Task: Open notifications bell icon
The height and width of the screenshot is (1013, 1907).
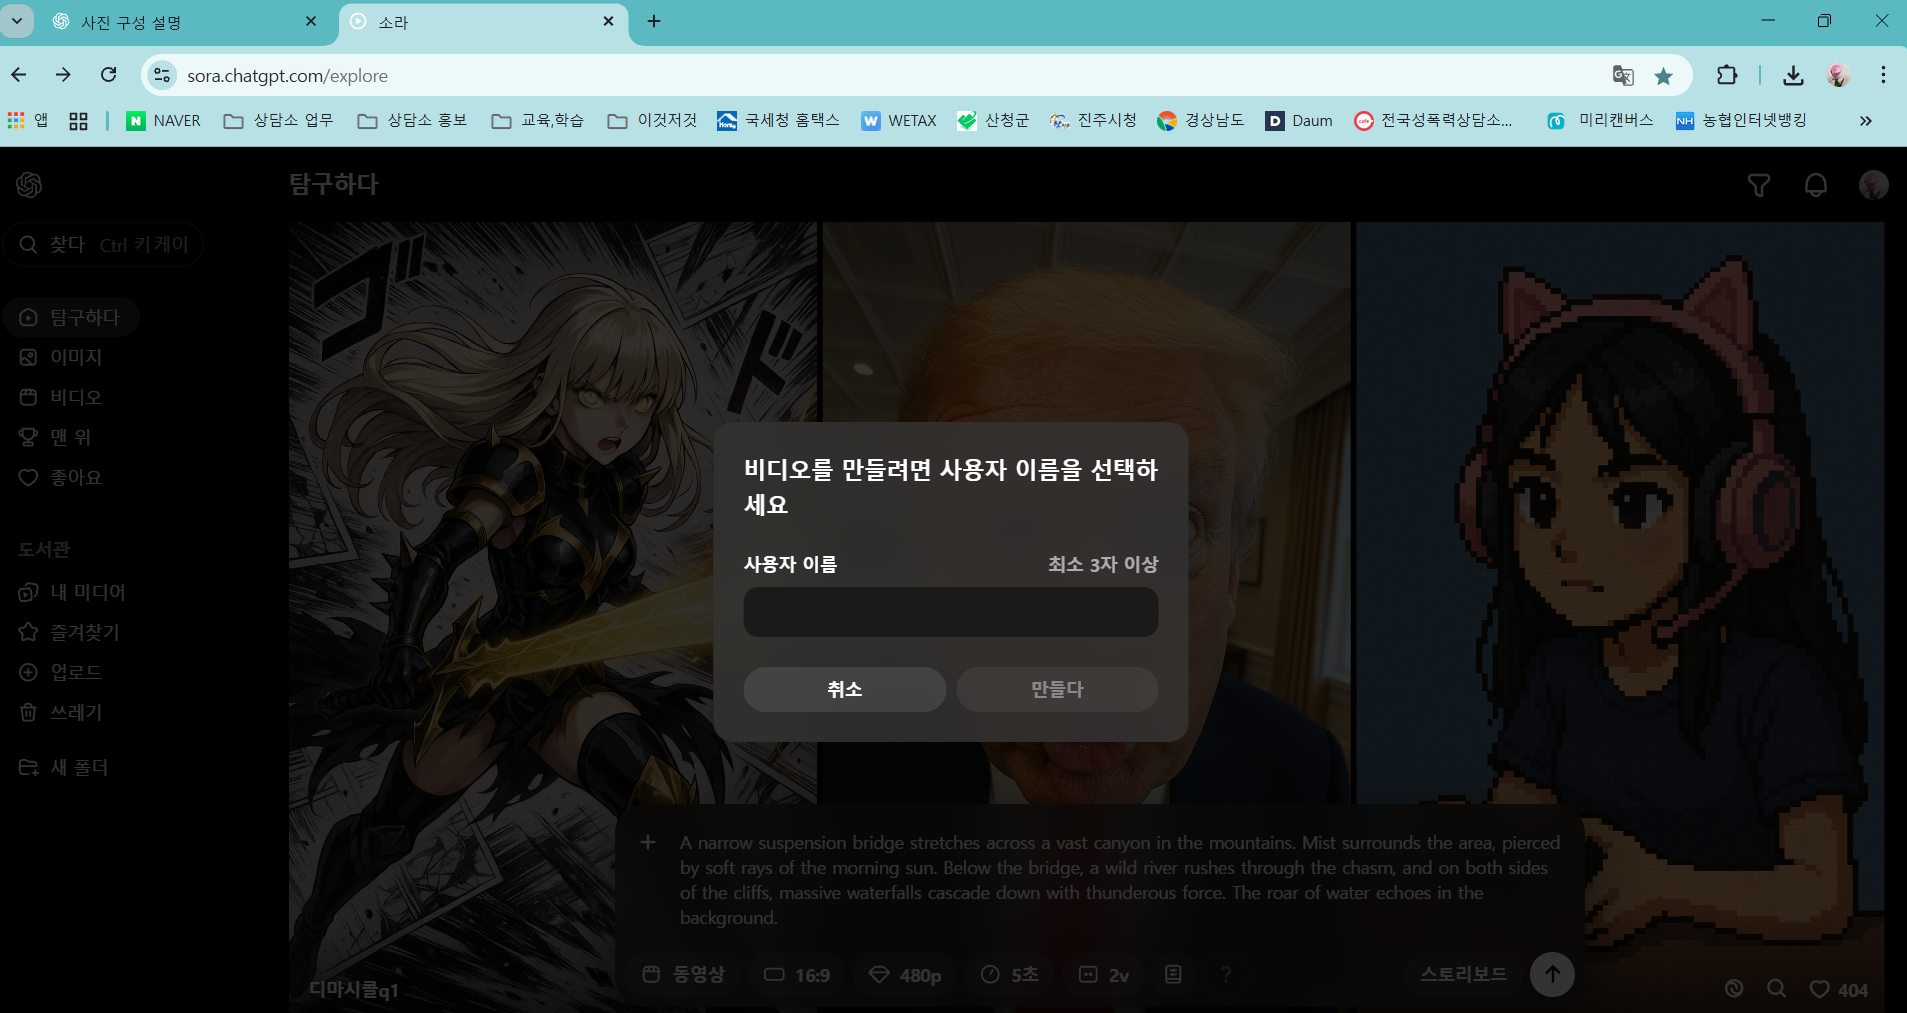Action: [x=1816, y=185]
